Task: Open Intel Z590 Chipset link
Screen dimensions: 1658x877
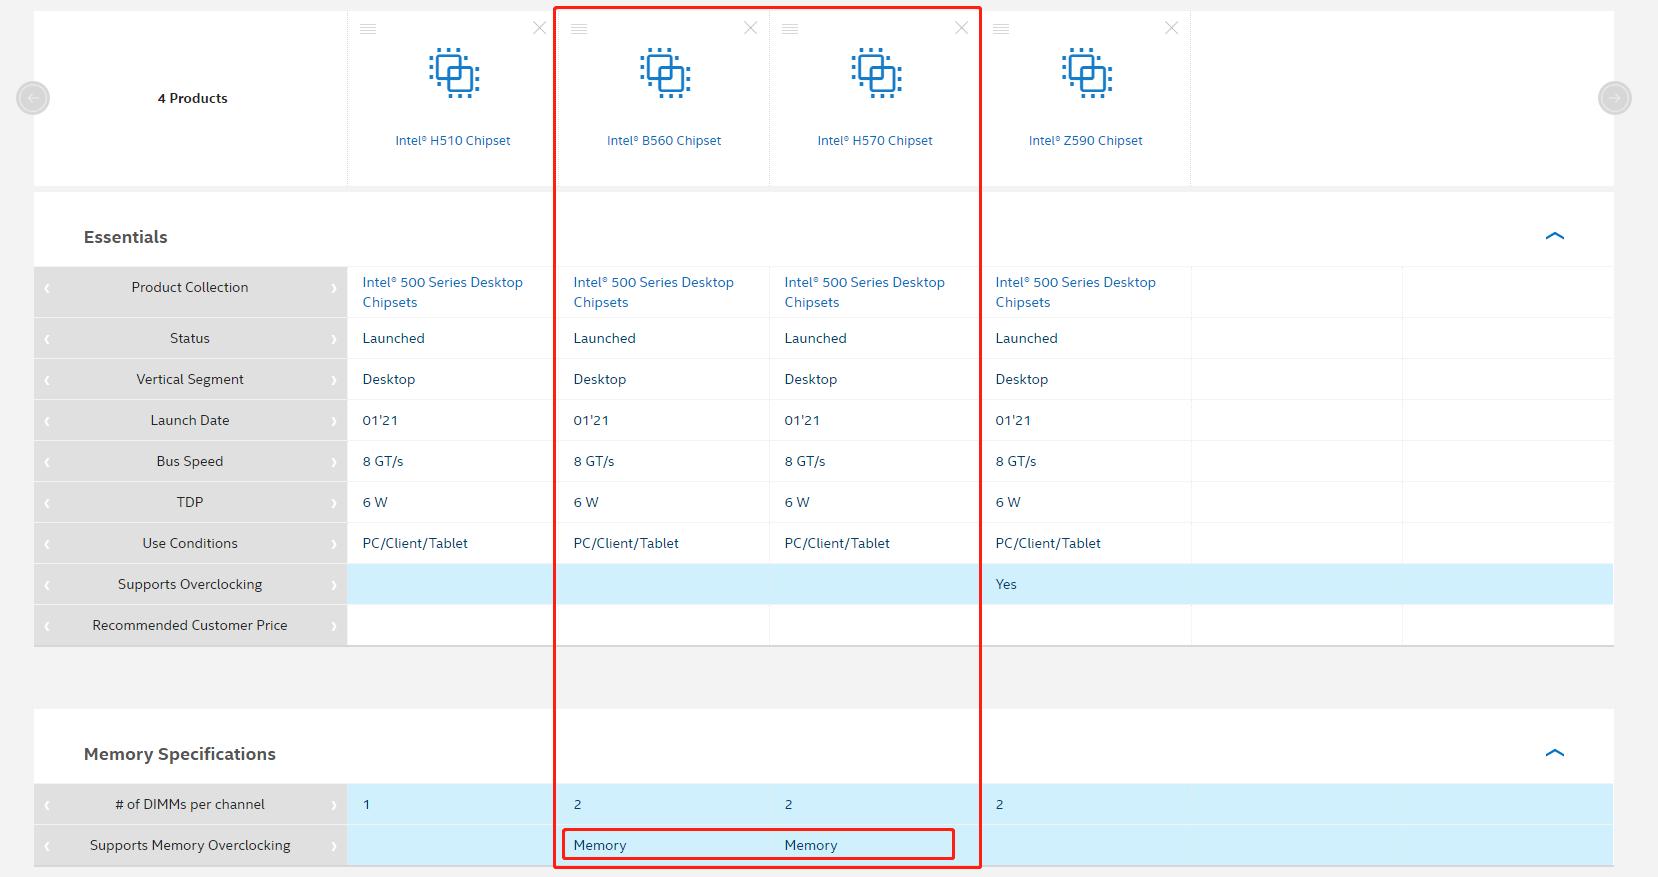Action: pyautogui.click(x=1085, y=141)
